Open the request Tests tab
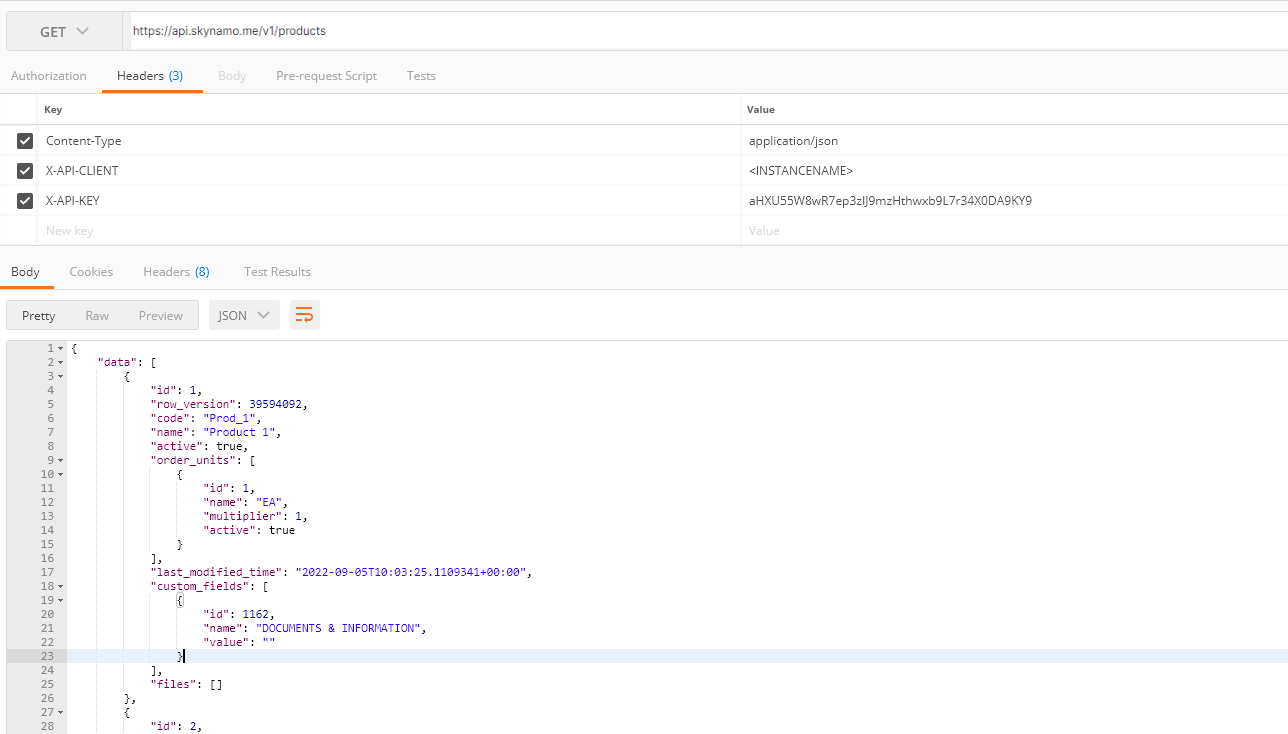The height and width of the screenshot is (734, 1288). coord(421,76)
